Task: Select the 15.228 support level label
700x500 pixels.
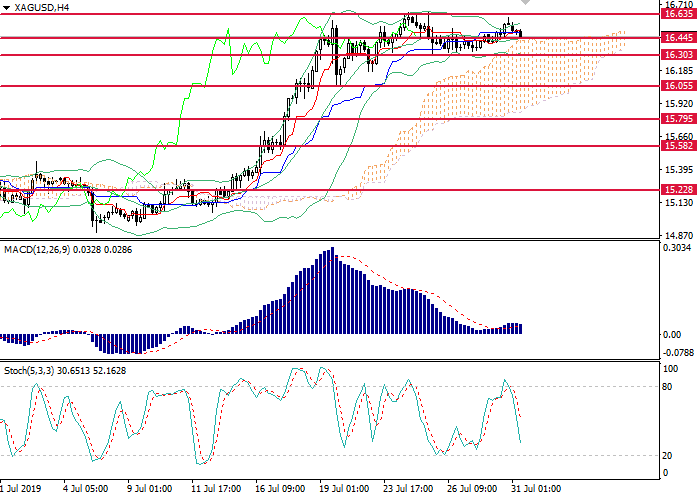Action: tap(679, 190)
